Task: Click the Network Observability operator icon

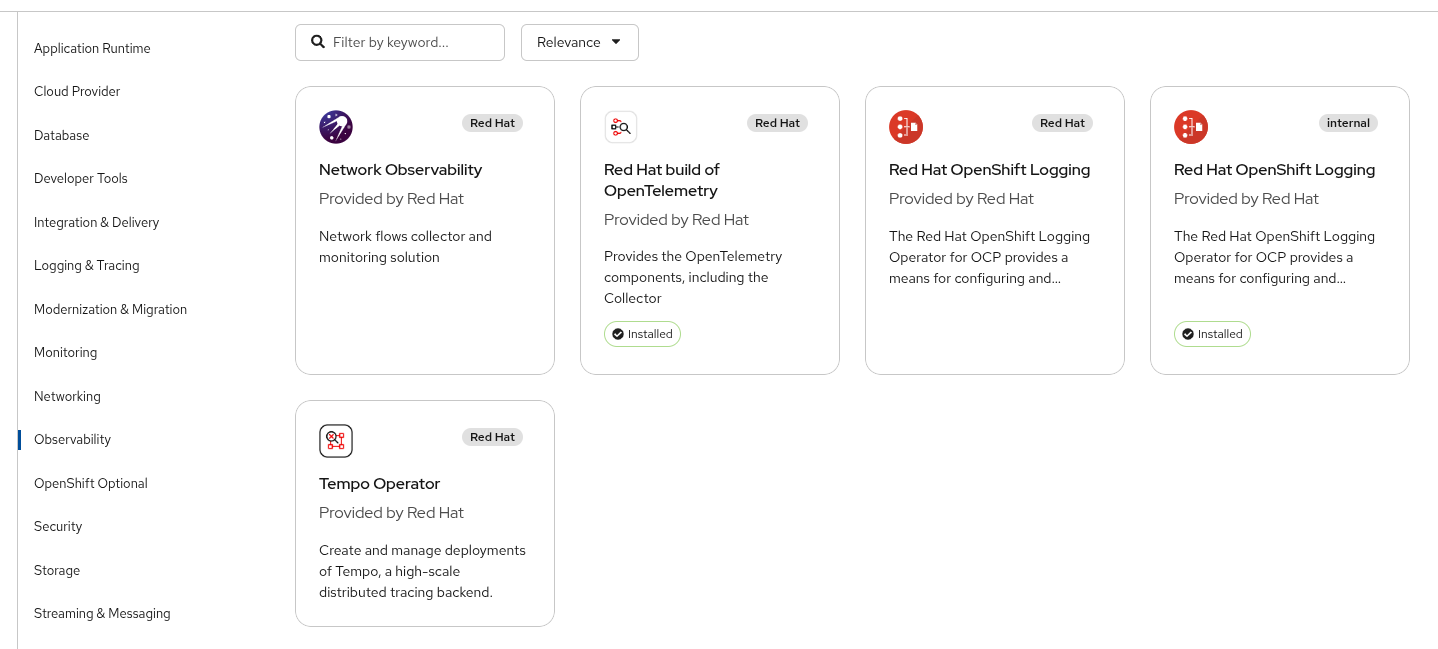Action: [336, 127]
